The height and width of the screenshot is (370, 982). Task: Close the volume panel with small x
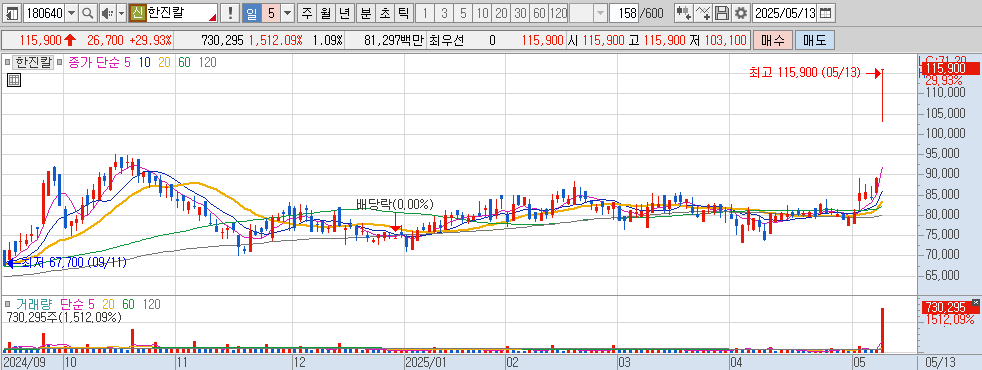pos(976,303)
